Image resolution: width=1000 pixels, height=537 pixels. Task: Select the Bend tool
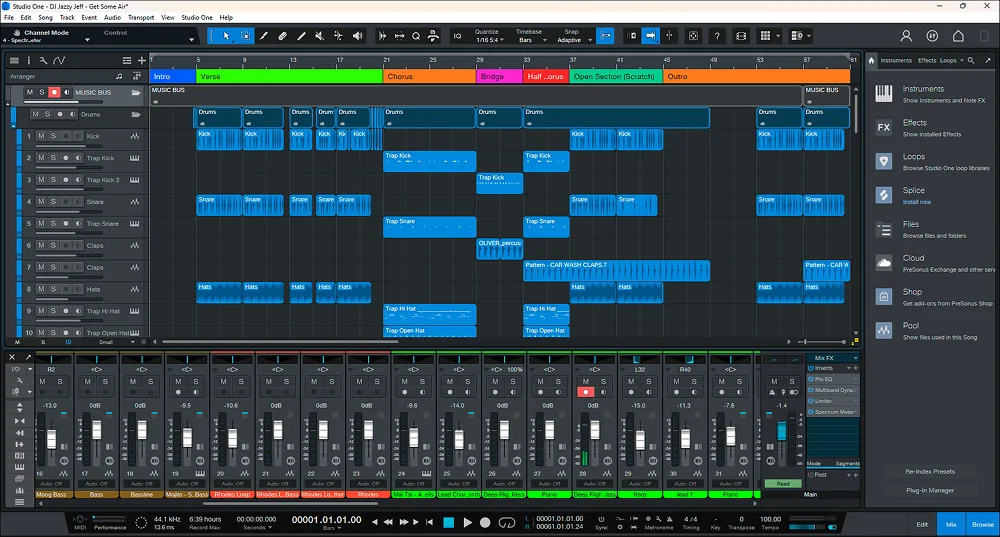(338, 36)
